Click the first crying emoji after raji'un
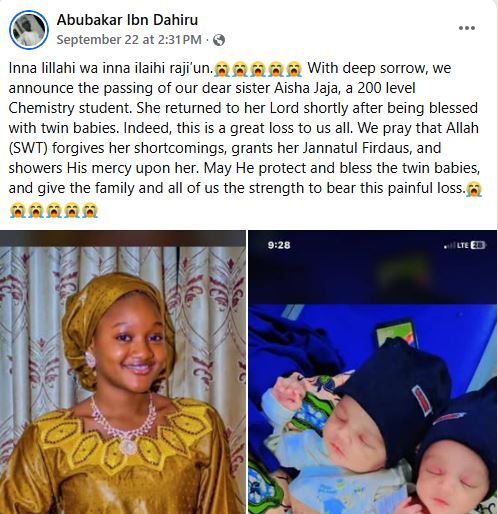498x514 pixels. [221, 69]
